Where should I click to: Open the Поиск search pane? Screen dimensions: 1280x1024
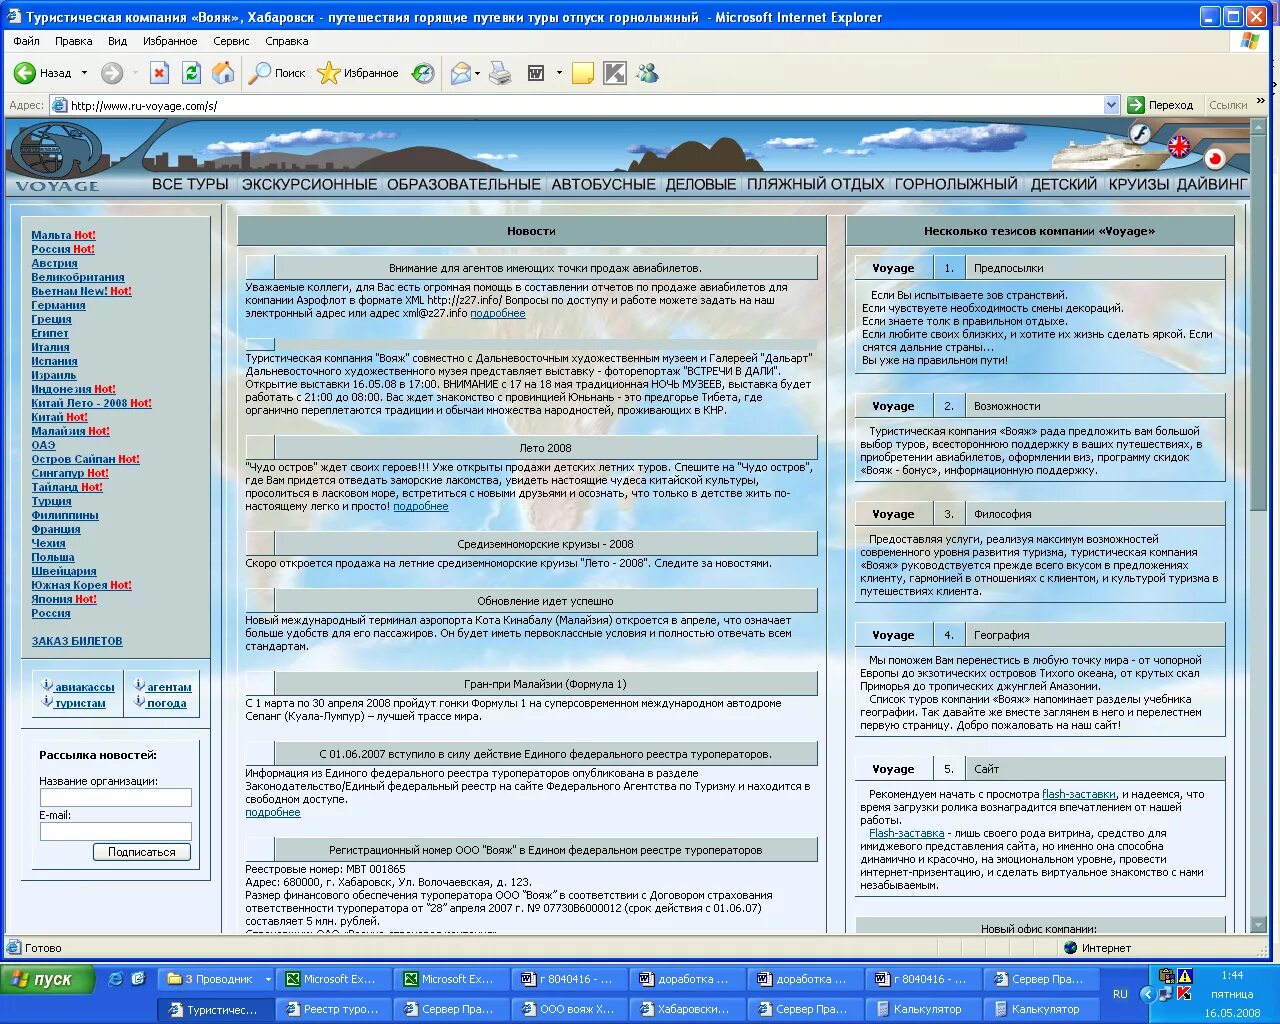click(x=277, y=73)
